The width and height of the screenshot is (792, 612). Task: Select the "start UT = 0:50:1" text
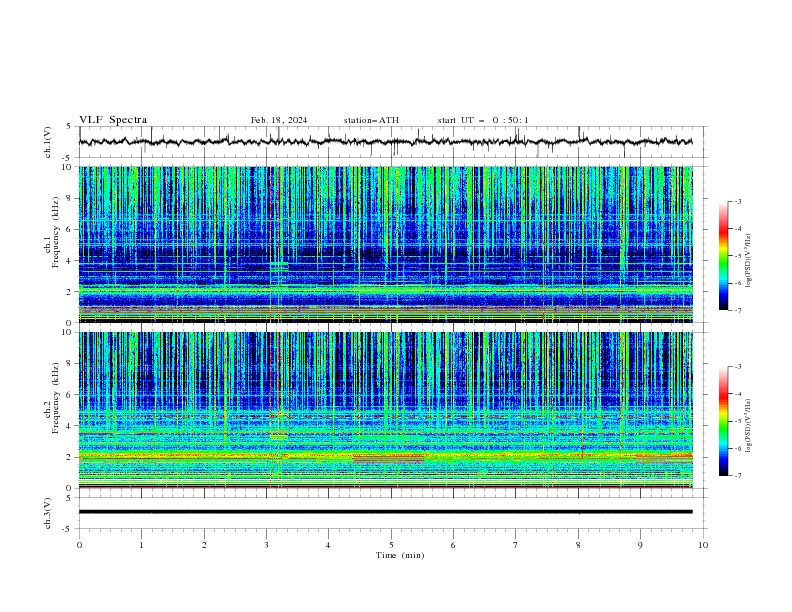(x=483, y=120)
